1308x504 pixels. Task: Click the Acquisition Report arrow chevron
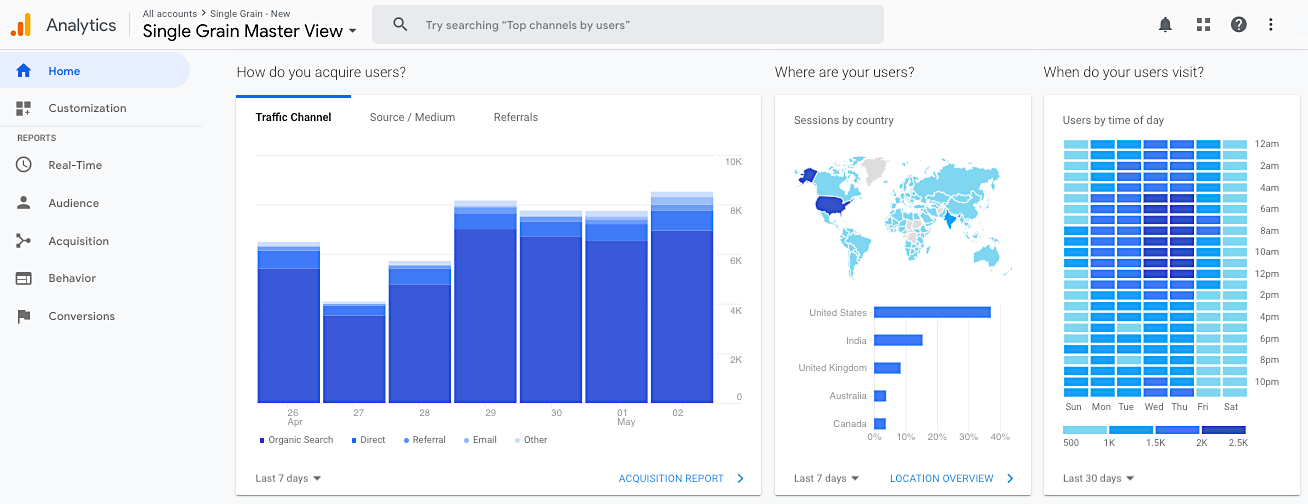point(740,479)
